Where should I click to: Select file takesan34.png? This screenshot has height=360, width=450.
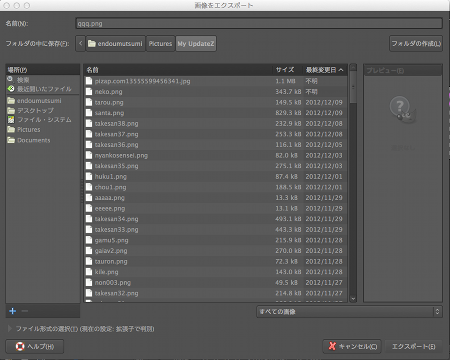pyautogui.click(x=216, y=219)
